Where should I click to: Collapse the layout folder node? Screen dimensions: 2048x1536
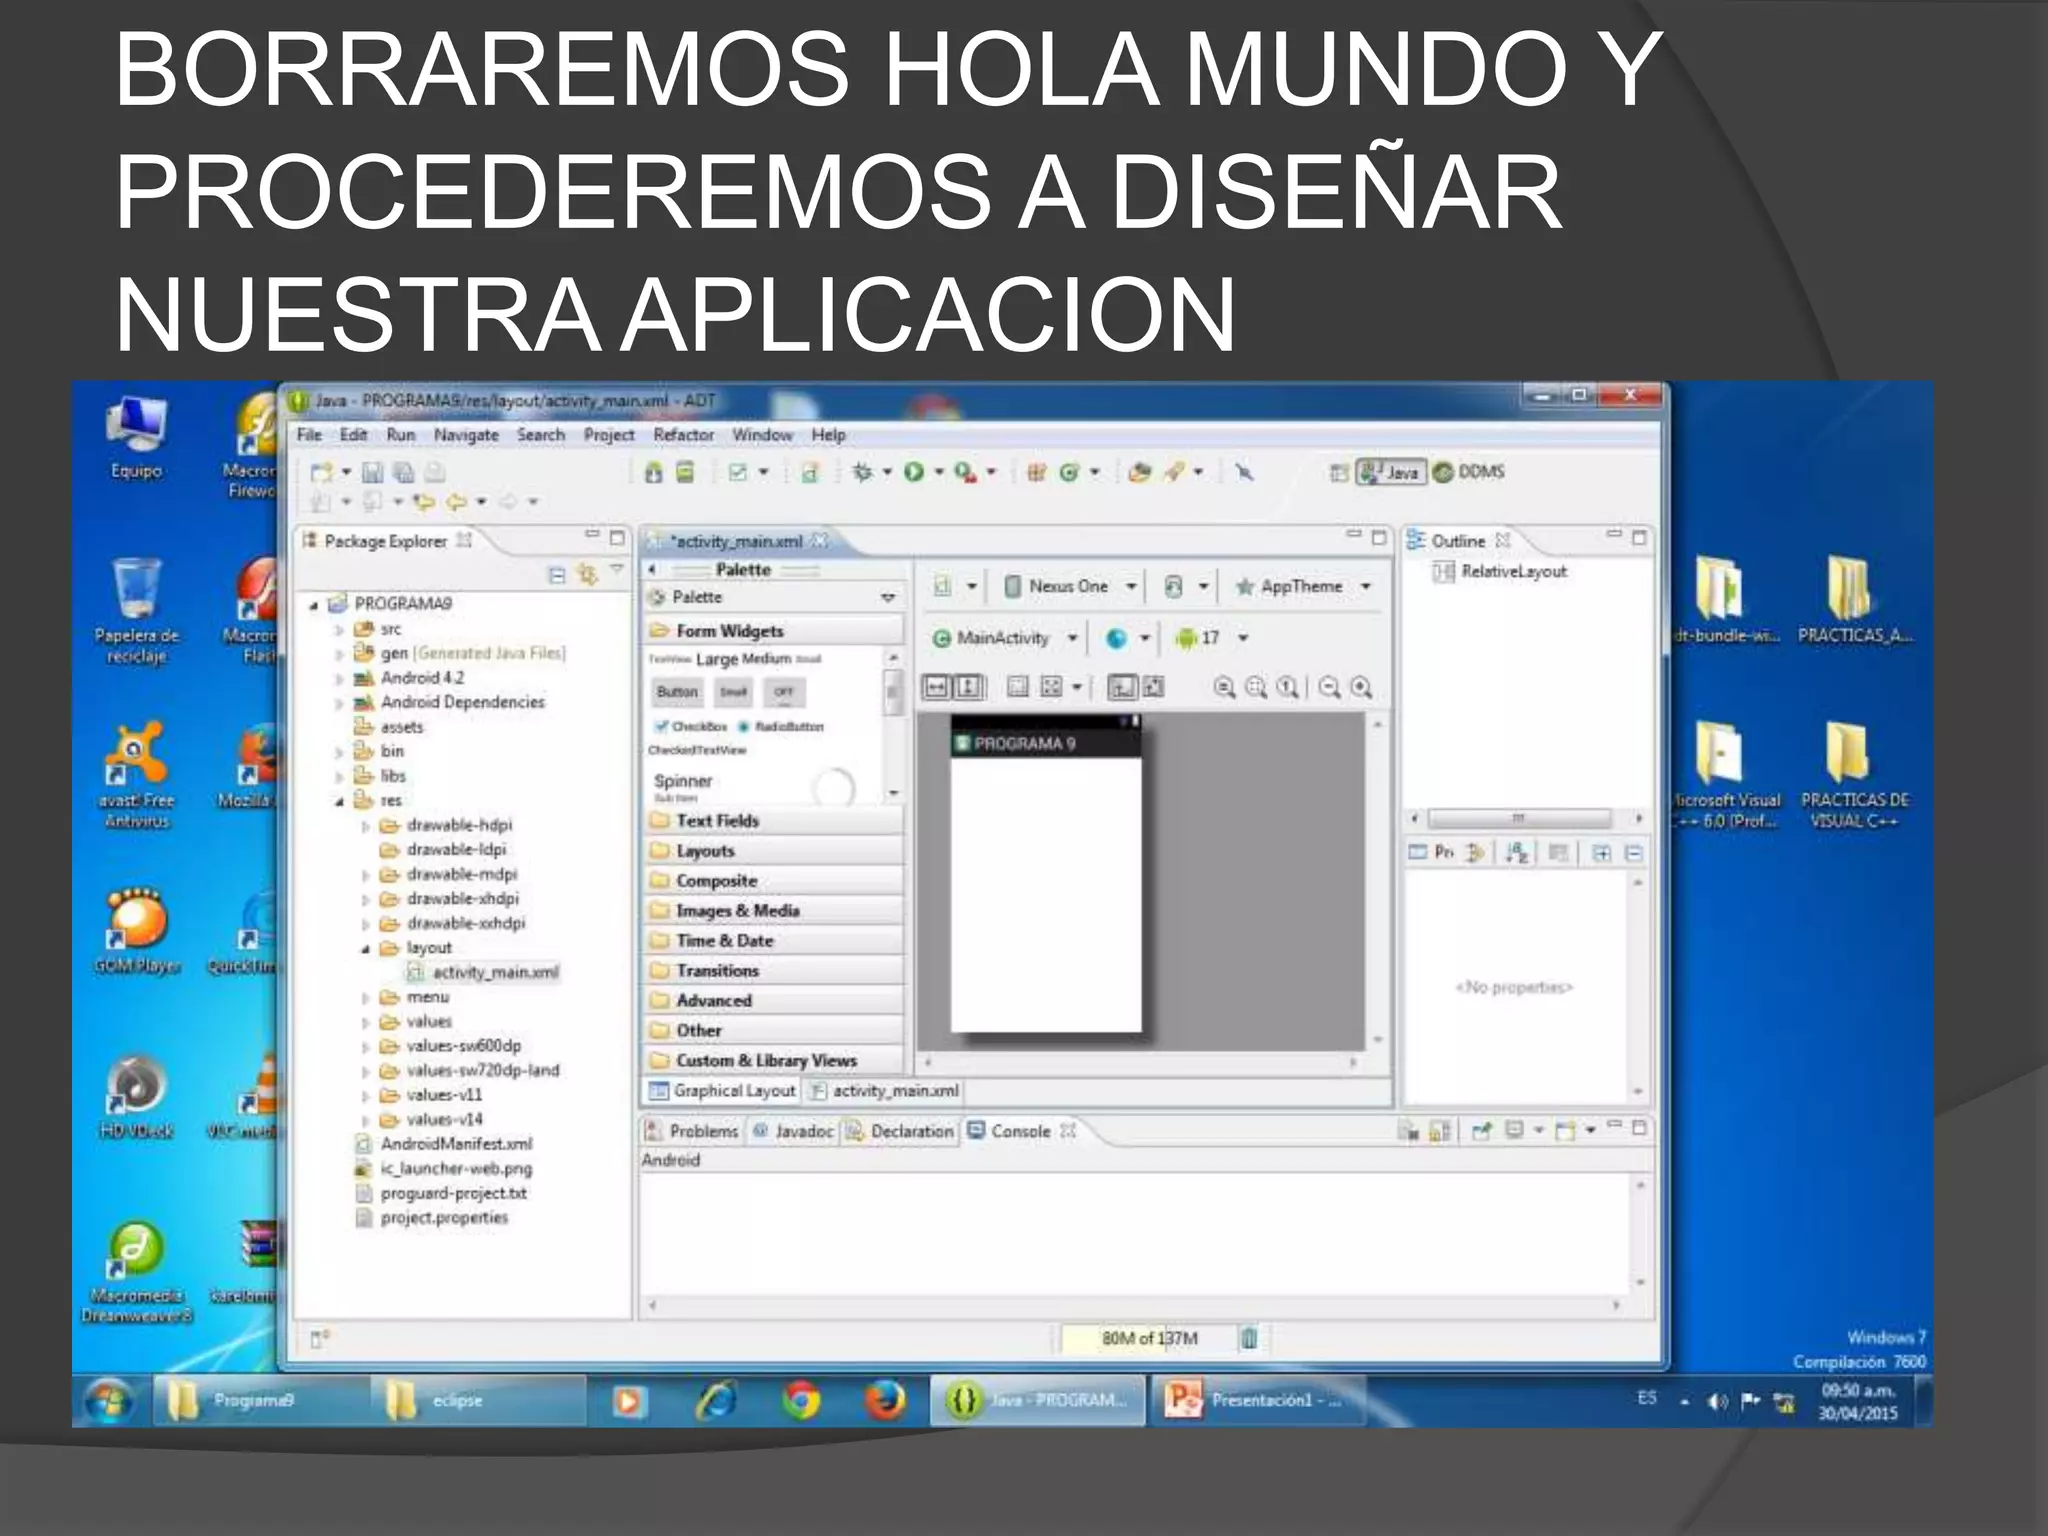point(365,948)
